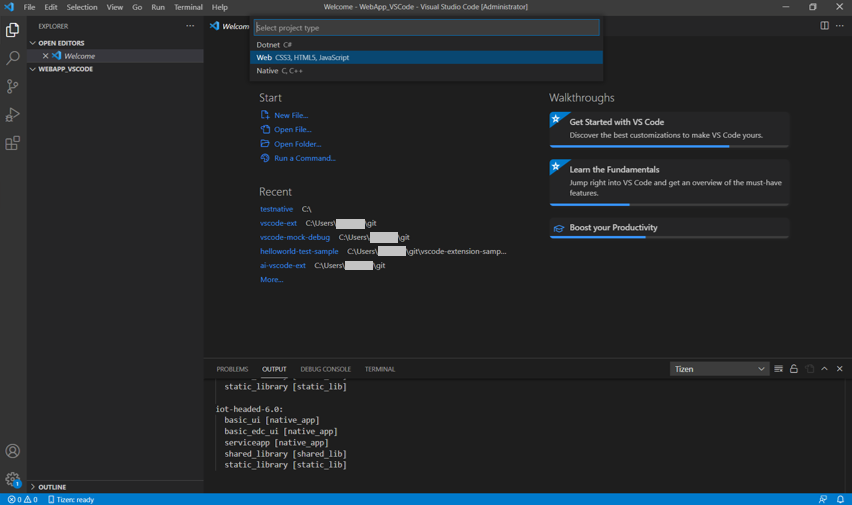Click the Open Folder... link
Image resolution: width=852 pixels, height=505 pixels.
tap(297, 144)
